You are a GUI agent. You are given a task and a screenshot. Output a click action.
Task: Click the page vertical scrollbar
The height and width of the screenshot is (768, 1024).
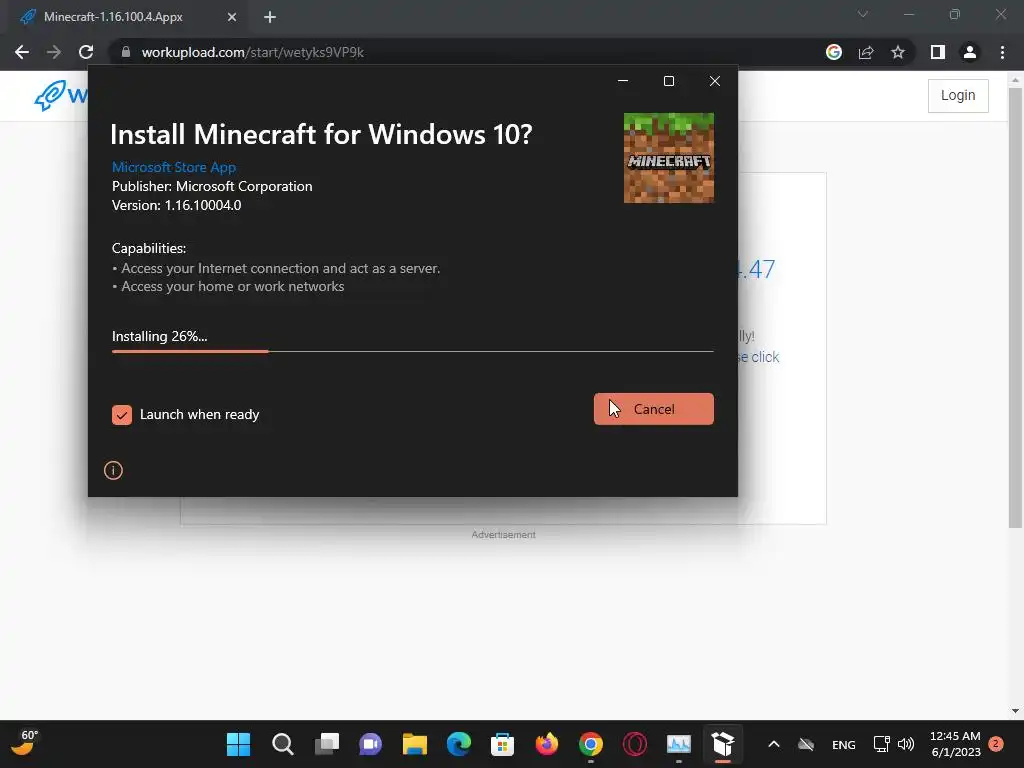click(x=1015, y=307)
